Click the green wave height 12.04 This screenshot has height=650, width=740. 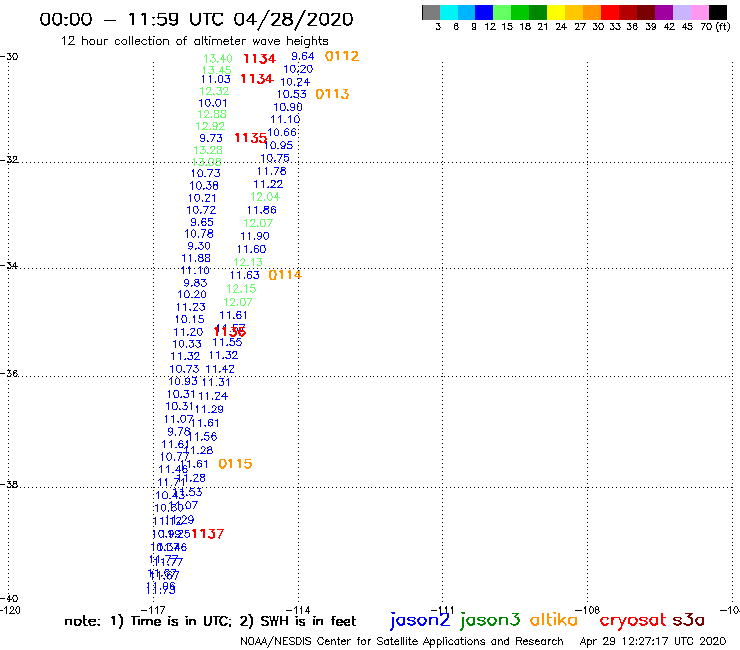265,197
